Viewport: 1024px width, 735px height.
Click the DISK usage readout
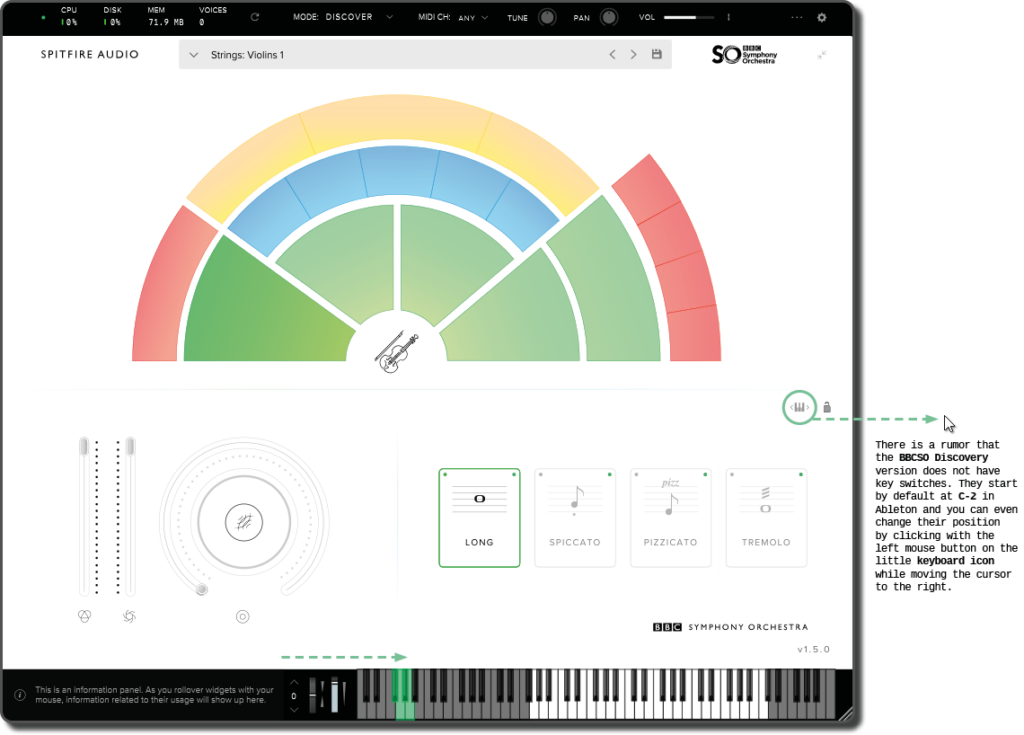112,16
